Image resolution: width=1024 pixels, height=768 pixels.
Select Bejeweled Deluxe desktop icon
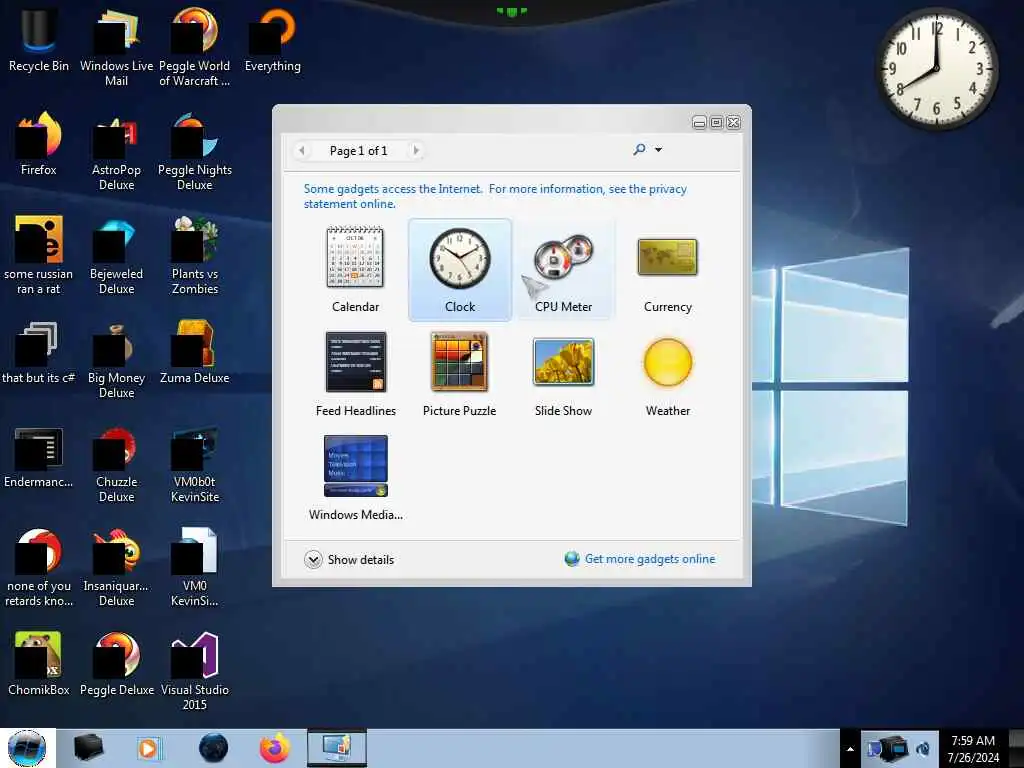click(116, 255)
